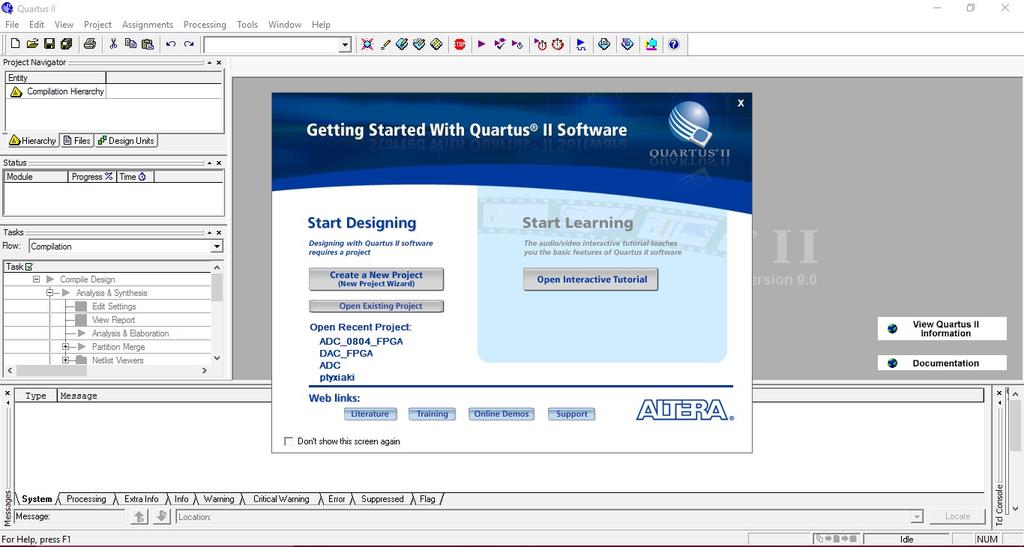Click the red Stop Processing icon

(460, 44)
